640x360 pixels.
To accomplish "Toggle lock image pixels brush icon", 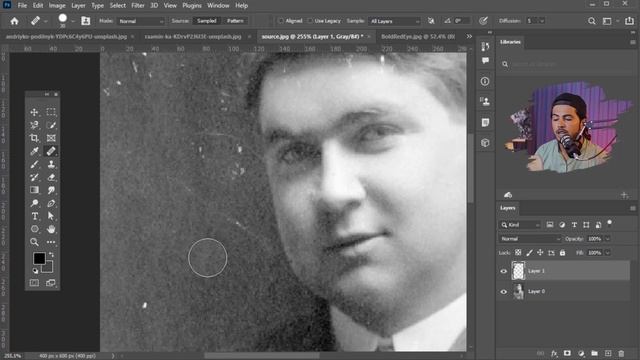I will coord(529,253).
